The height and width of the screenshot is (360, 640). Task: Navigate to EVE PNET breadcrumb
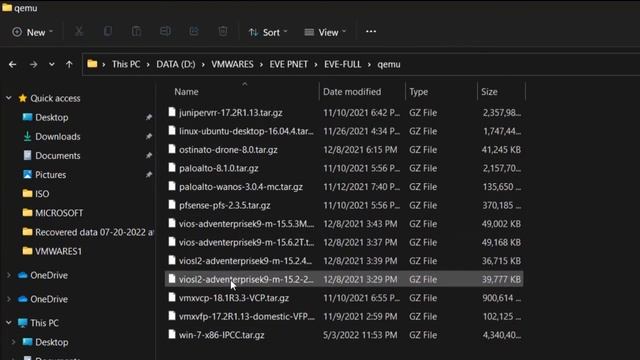click(289, 64)
